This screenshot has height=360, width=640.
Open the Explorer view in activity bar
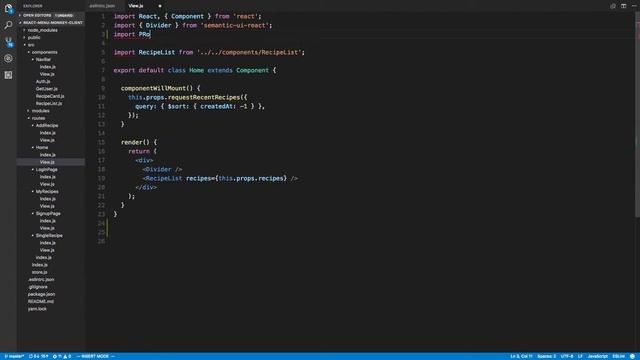click(x=8, y=9)
